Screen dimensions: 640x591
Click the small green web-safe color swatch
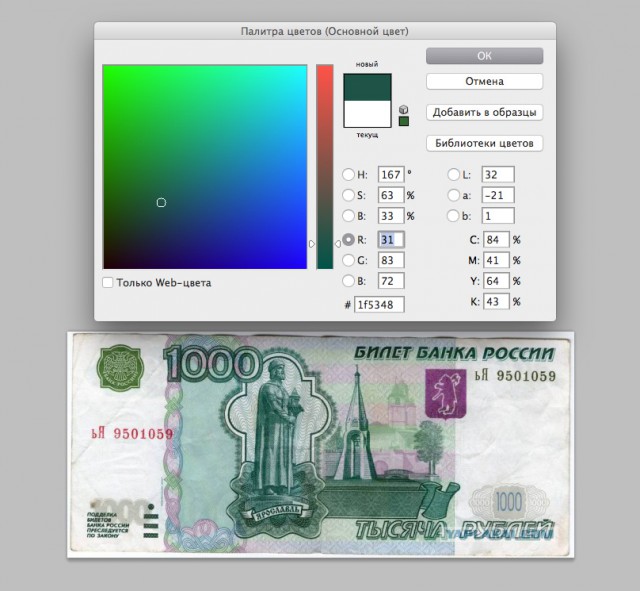point(404,121)
